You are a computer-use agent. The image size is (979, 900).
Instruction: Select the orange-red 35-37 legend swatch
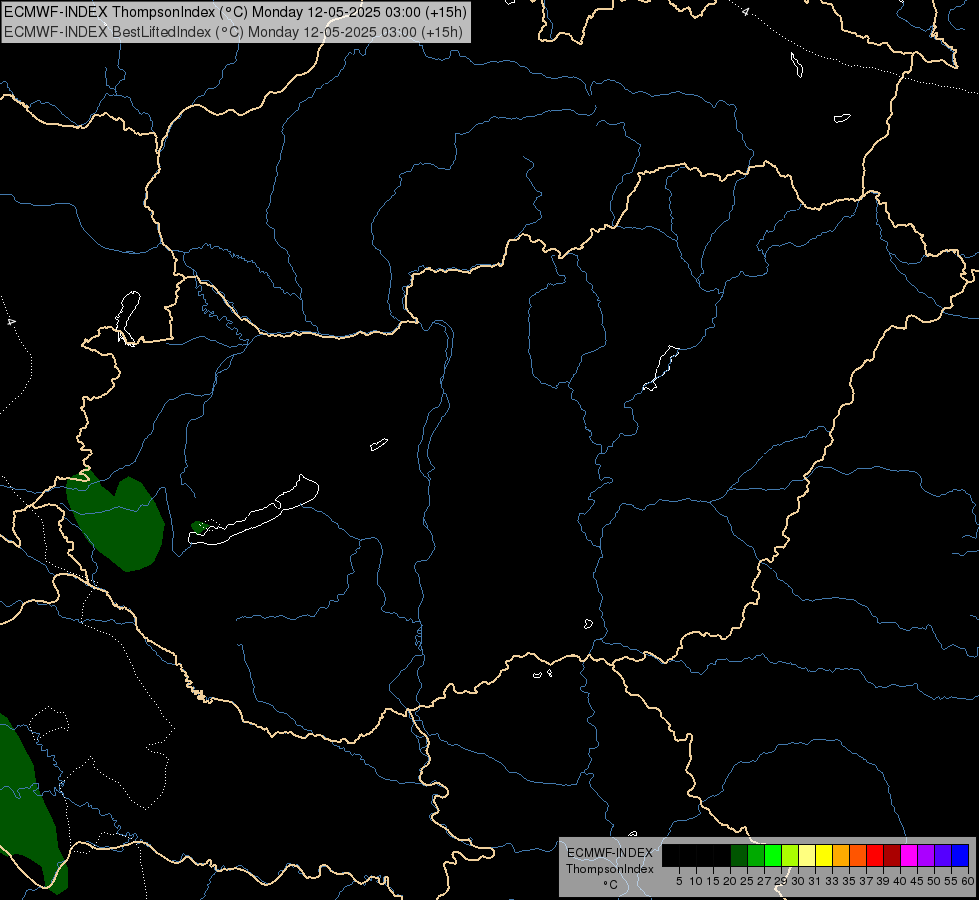(858, 855)
